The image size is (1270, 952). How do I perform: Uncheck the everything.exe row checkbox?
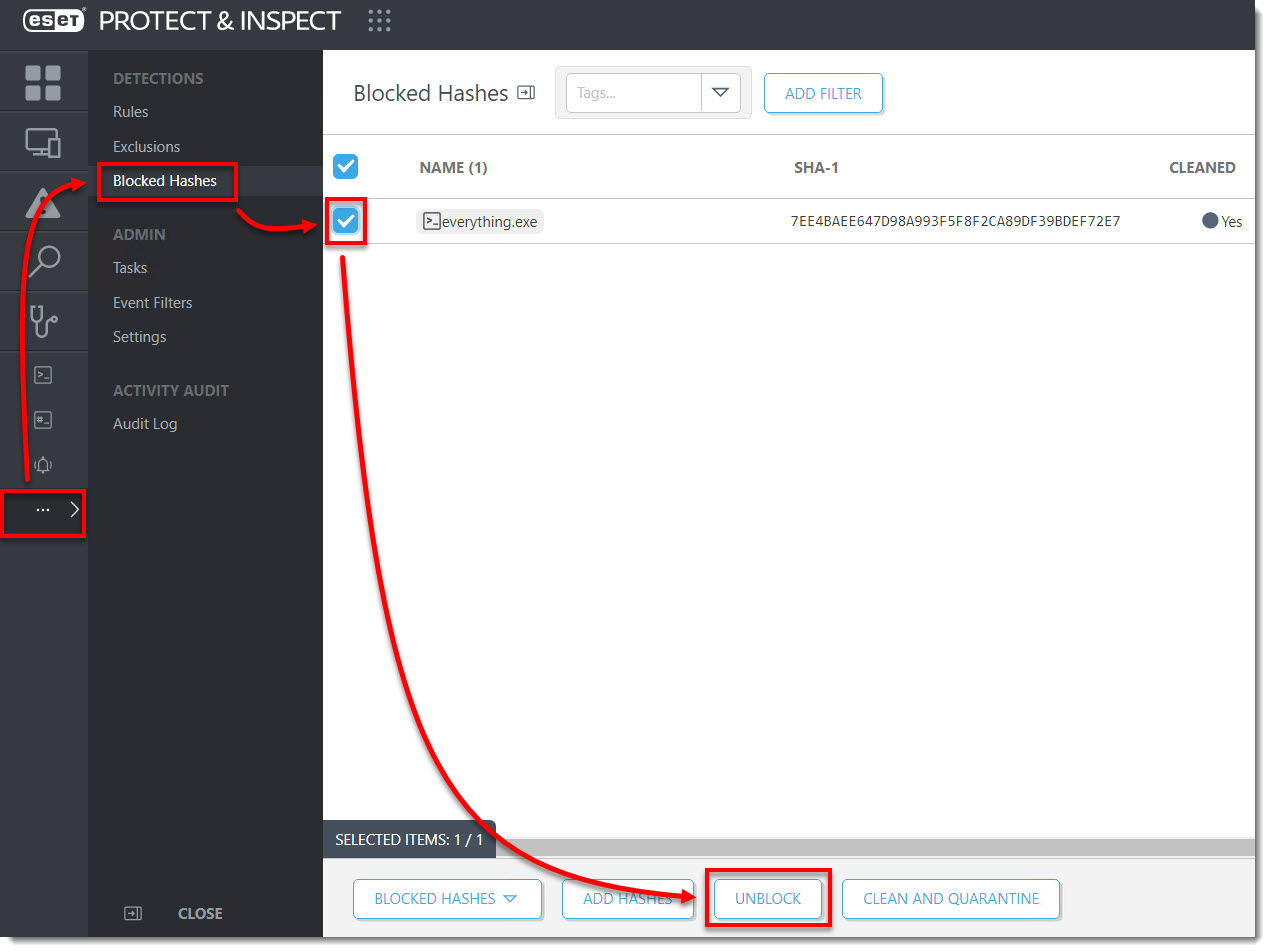pos(345,221)
